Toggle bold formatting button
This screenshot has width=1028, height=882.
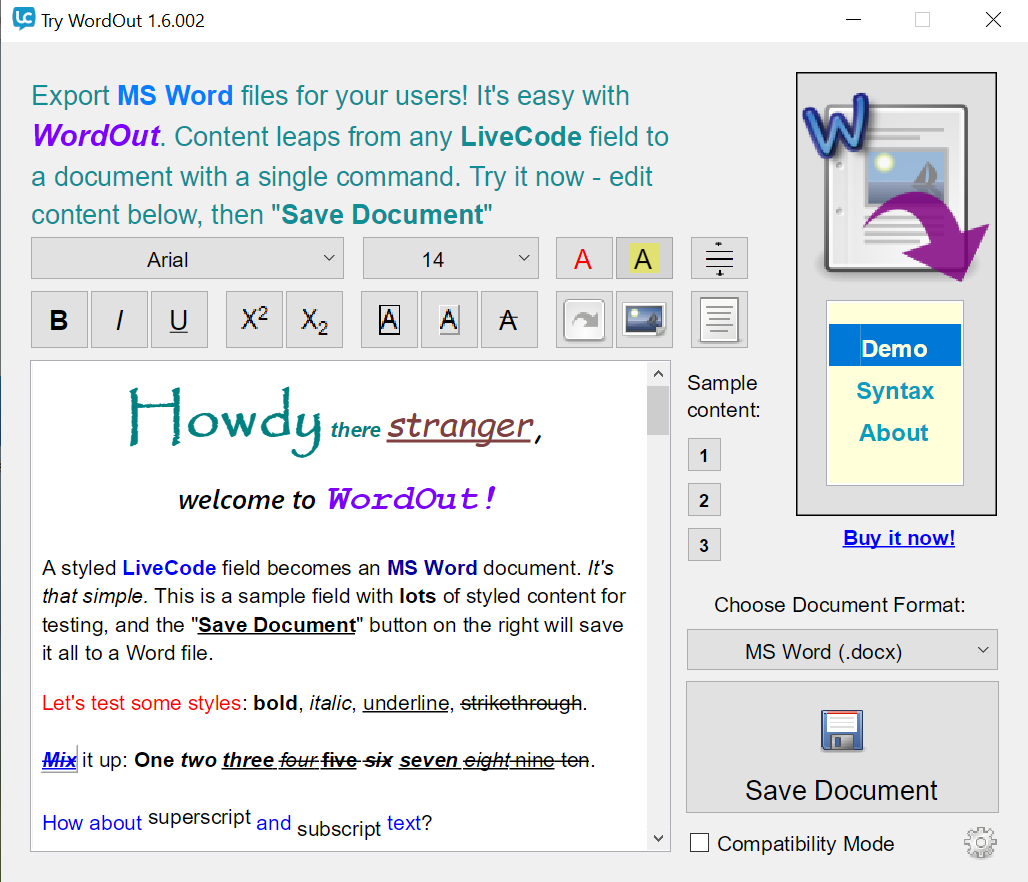pyautogui.click(x=59, y=320)
